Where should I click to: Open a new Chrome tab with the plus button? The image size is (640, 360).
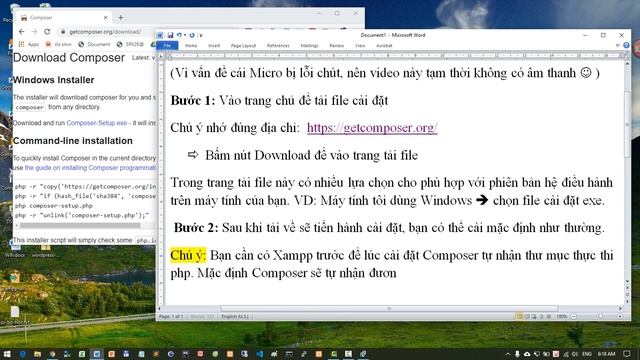[x=120, y=18]
